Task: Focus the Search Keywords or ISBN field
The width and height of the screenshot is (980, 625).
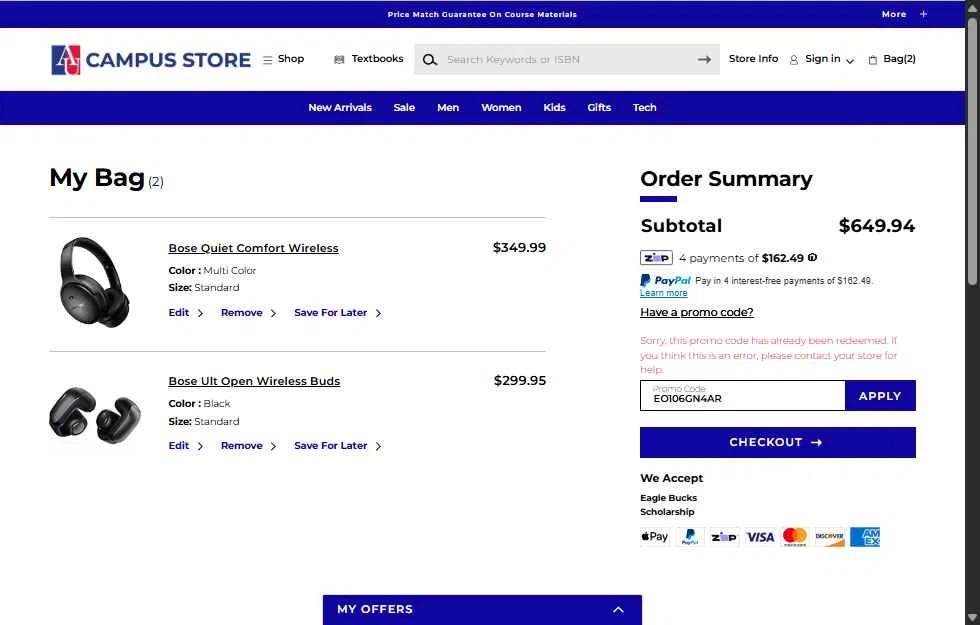Action: coord(566,59)
